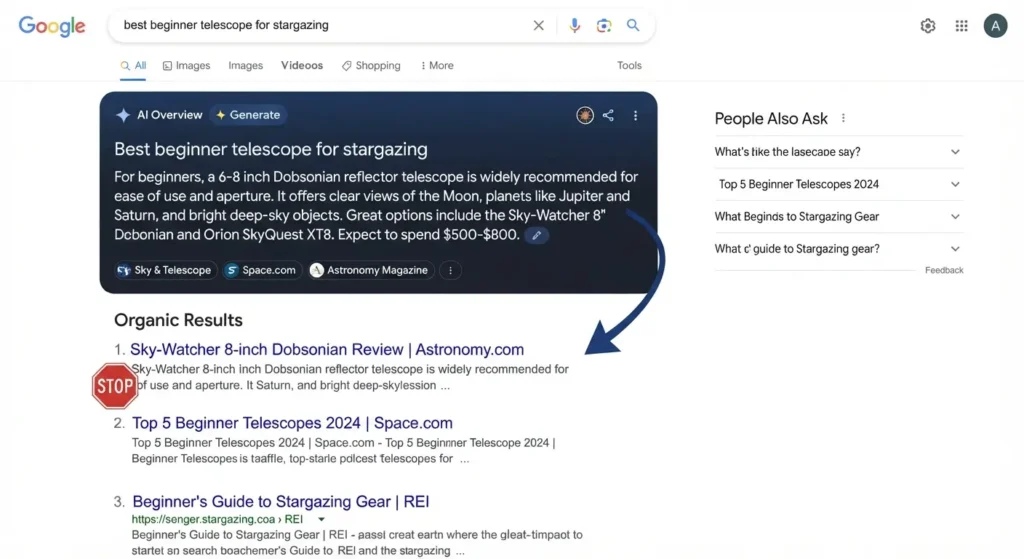Expand "What's like the lasecape say?" question

(838, 152)
